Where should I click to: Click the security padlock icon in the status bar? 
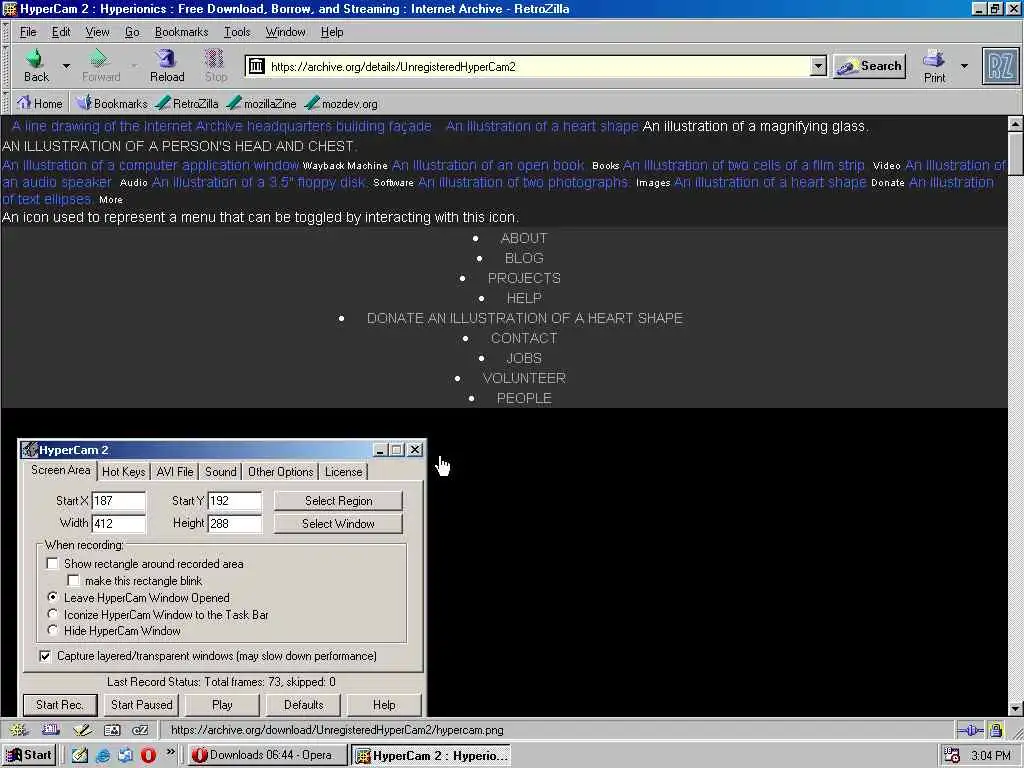pyautogui.click(x=995, y=730)
